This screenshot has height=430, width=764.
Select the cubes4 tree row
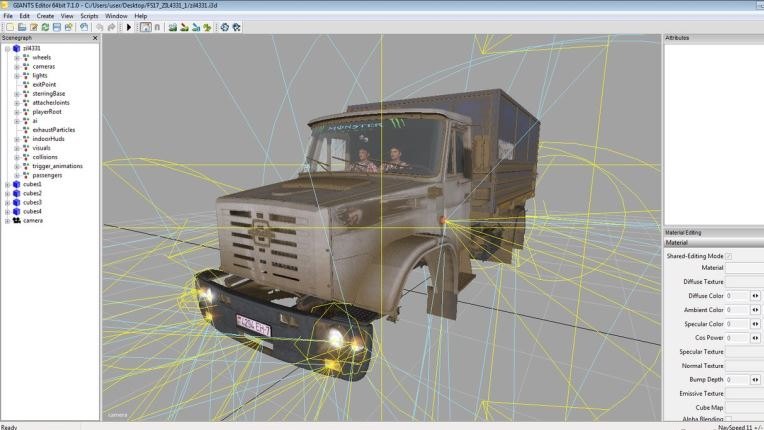click(x=32, y=211)
